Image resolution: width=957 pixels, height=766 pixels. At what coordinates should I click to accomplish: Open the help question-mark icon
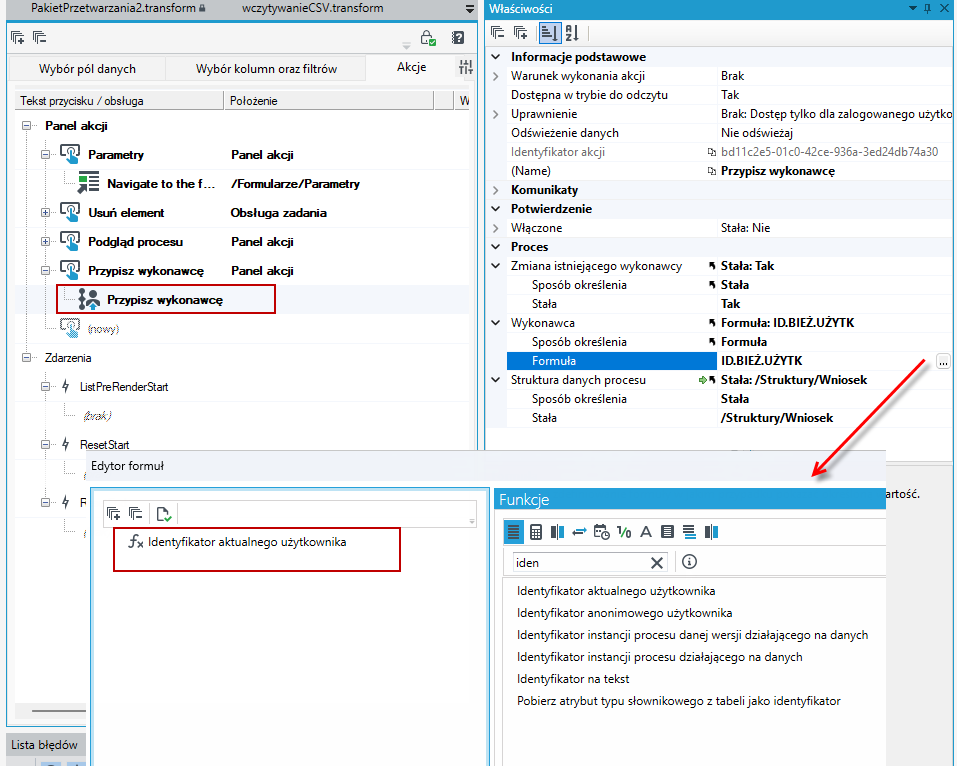coord(458,38)
